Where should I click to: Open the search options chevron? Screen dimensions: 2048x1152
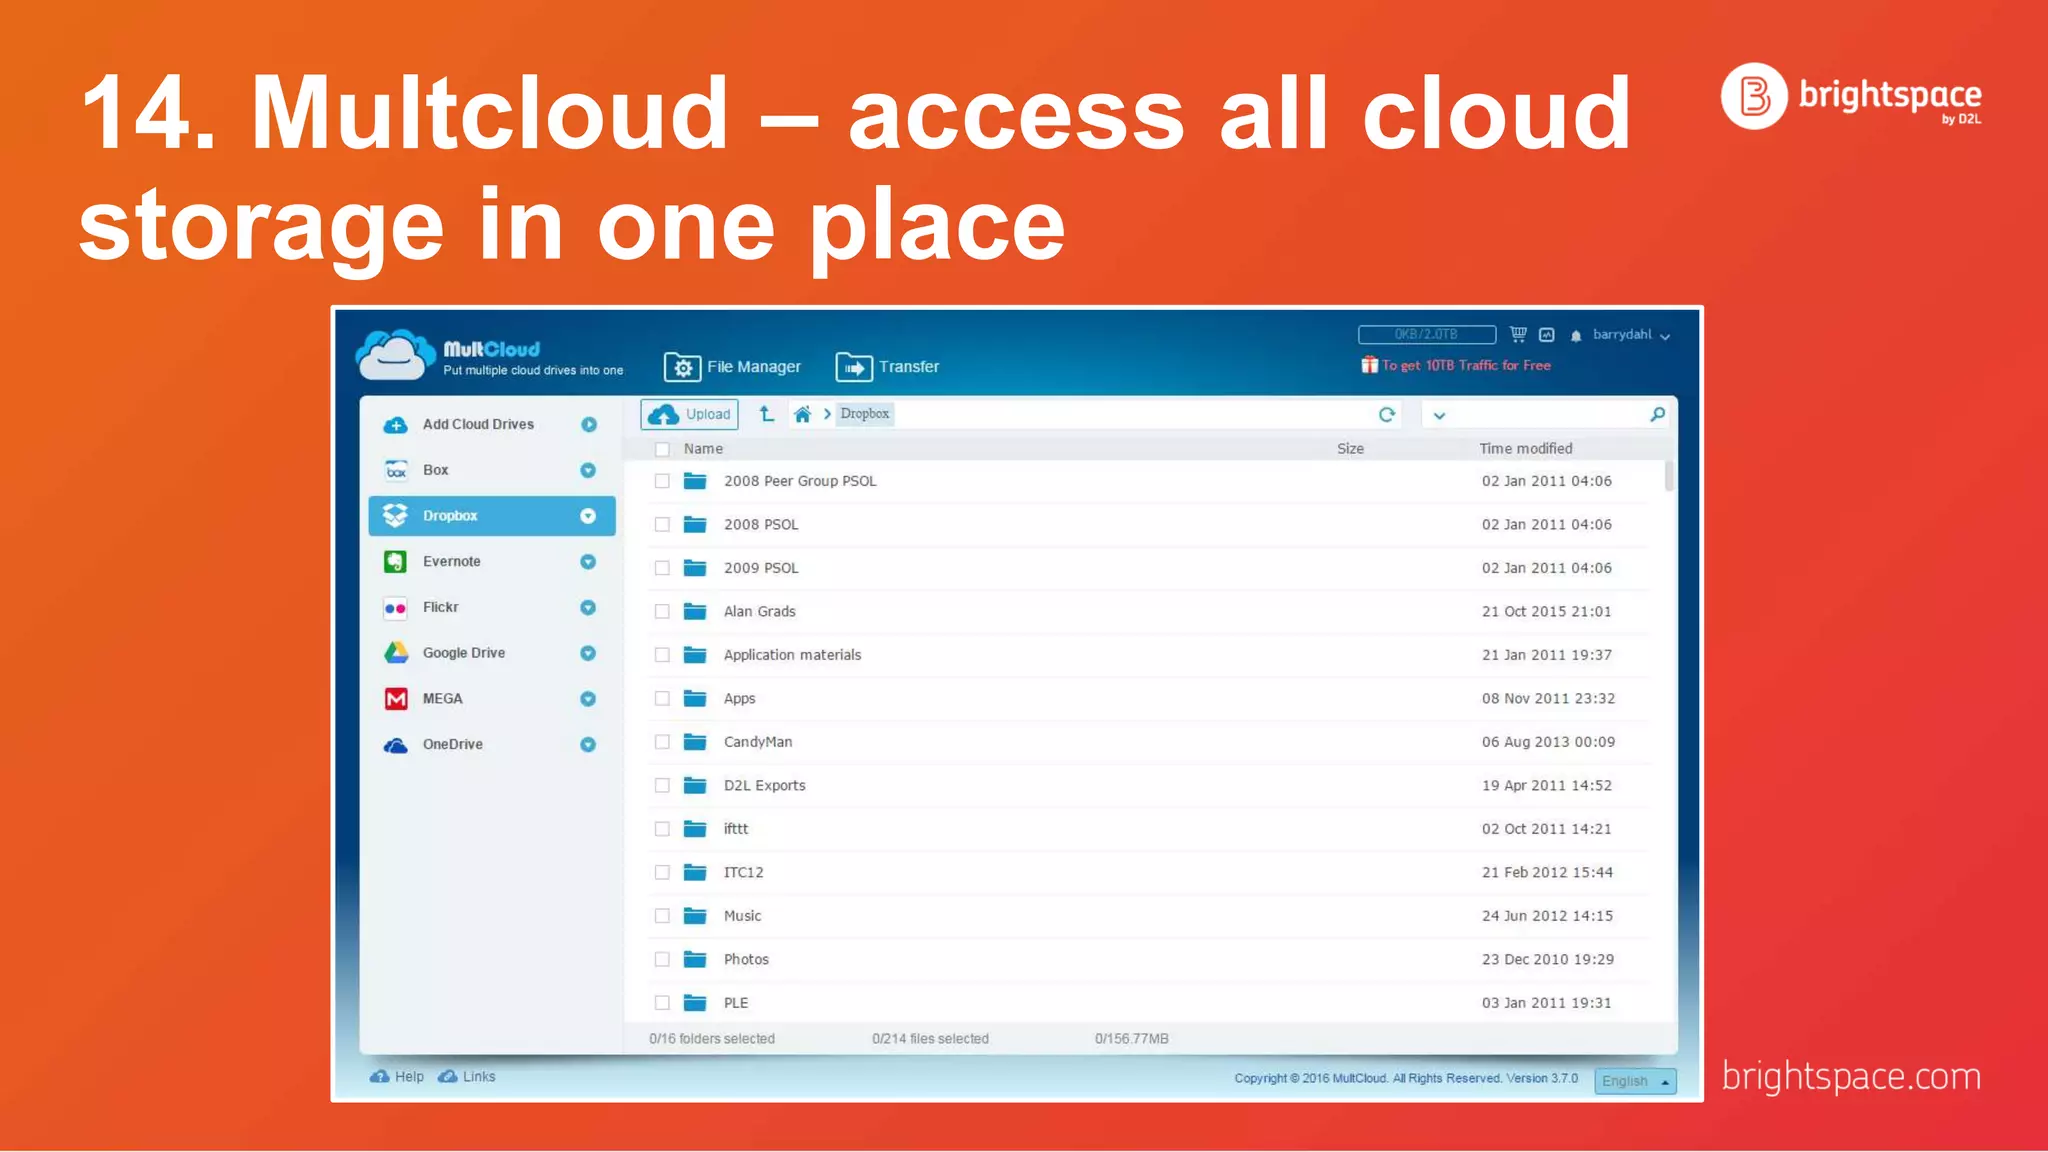1439,415
